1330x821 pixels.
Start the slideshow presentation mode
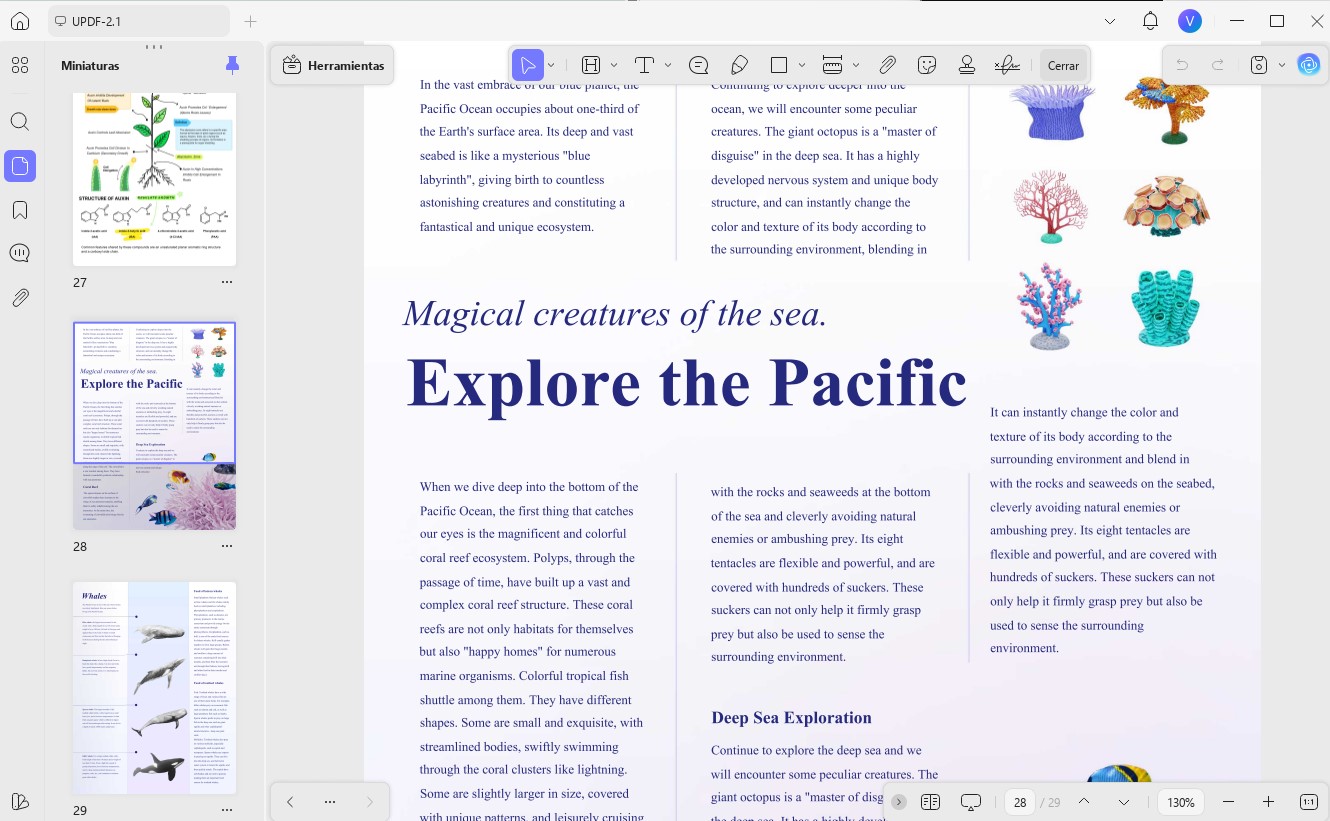pyautogui.click(x=971, y=802)
